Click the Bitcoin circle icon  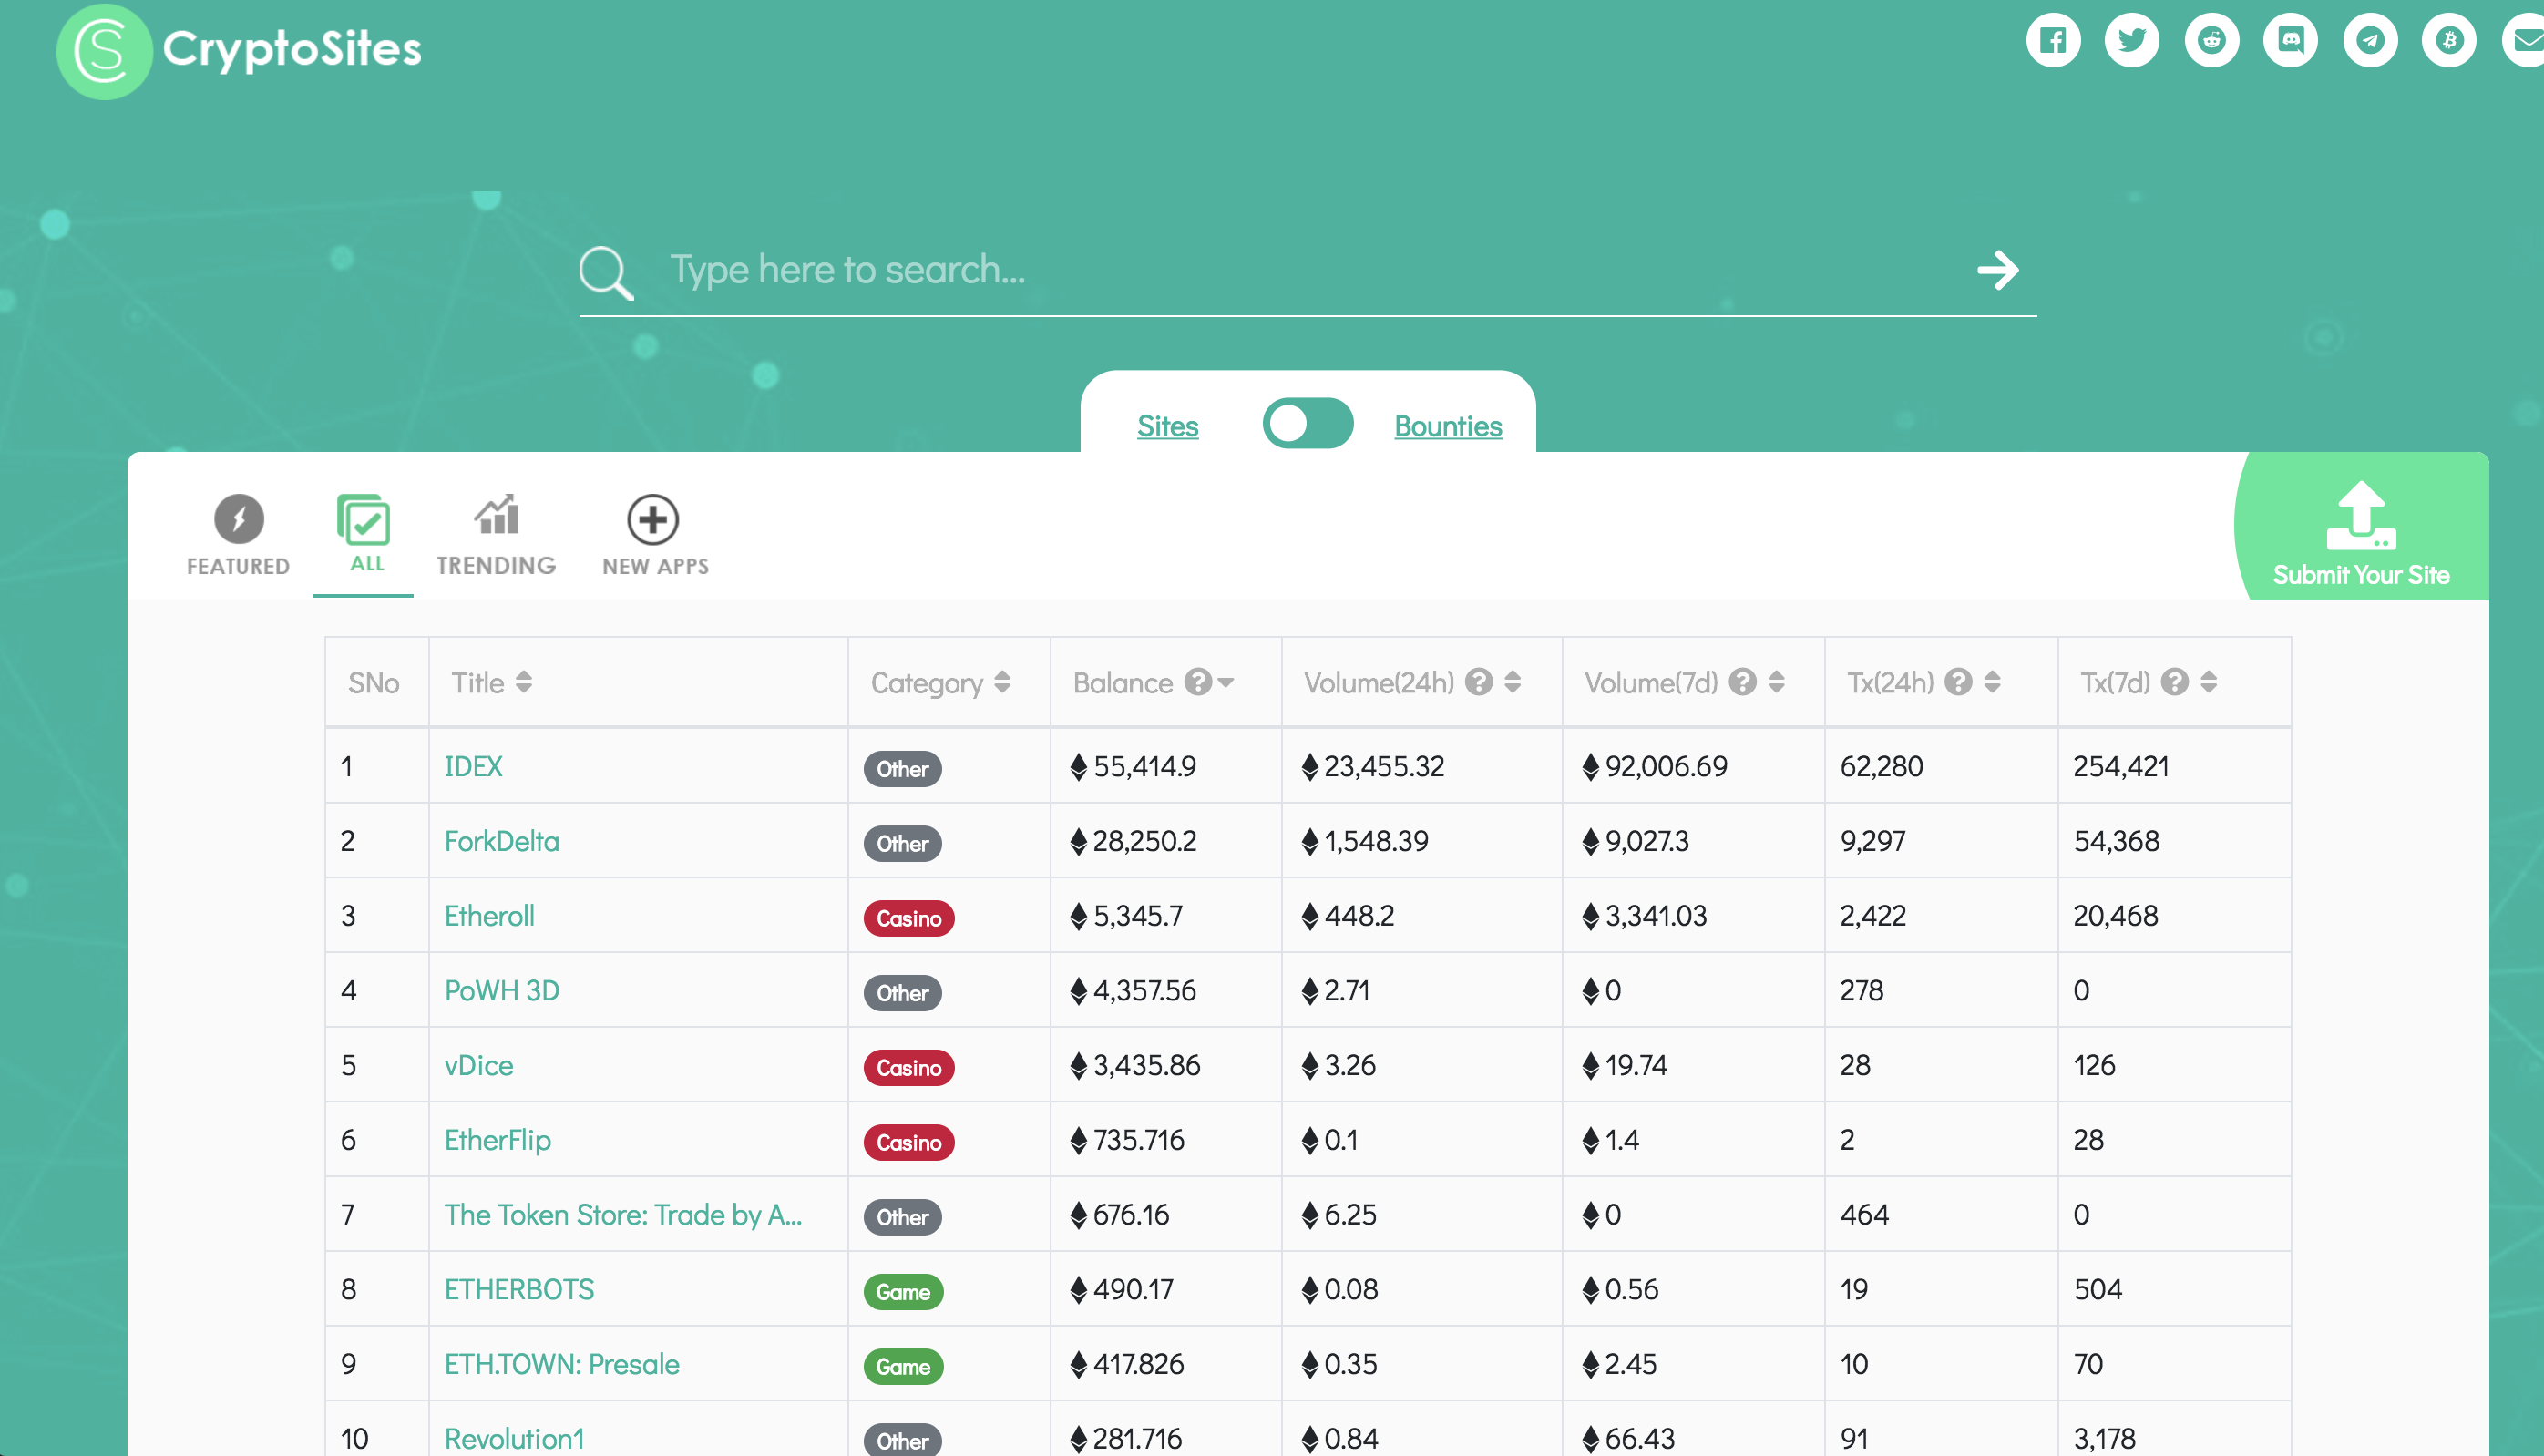pos(2448,41)
